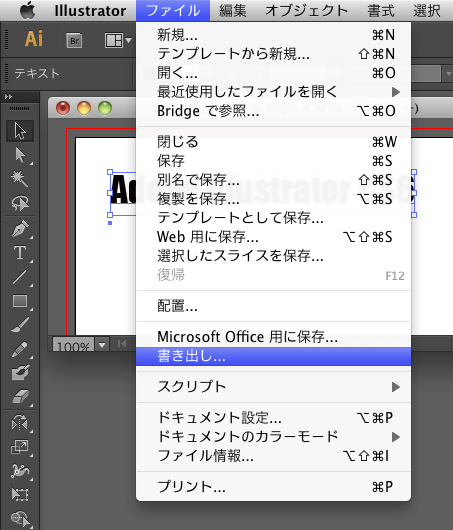Screen dimensions: 453x530
Task: Click the 100% zoom field
Action: coord(73,345)
